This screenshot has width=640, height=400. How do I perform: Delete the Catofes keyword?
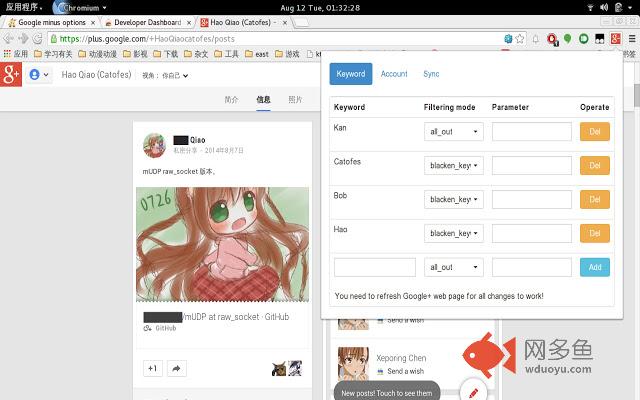(x=595, y=165)
